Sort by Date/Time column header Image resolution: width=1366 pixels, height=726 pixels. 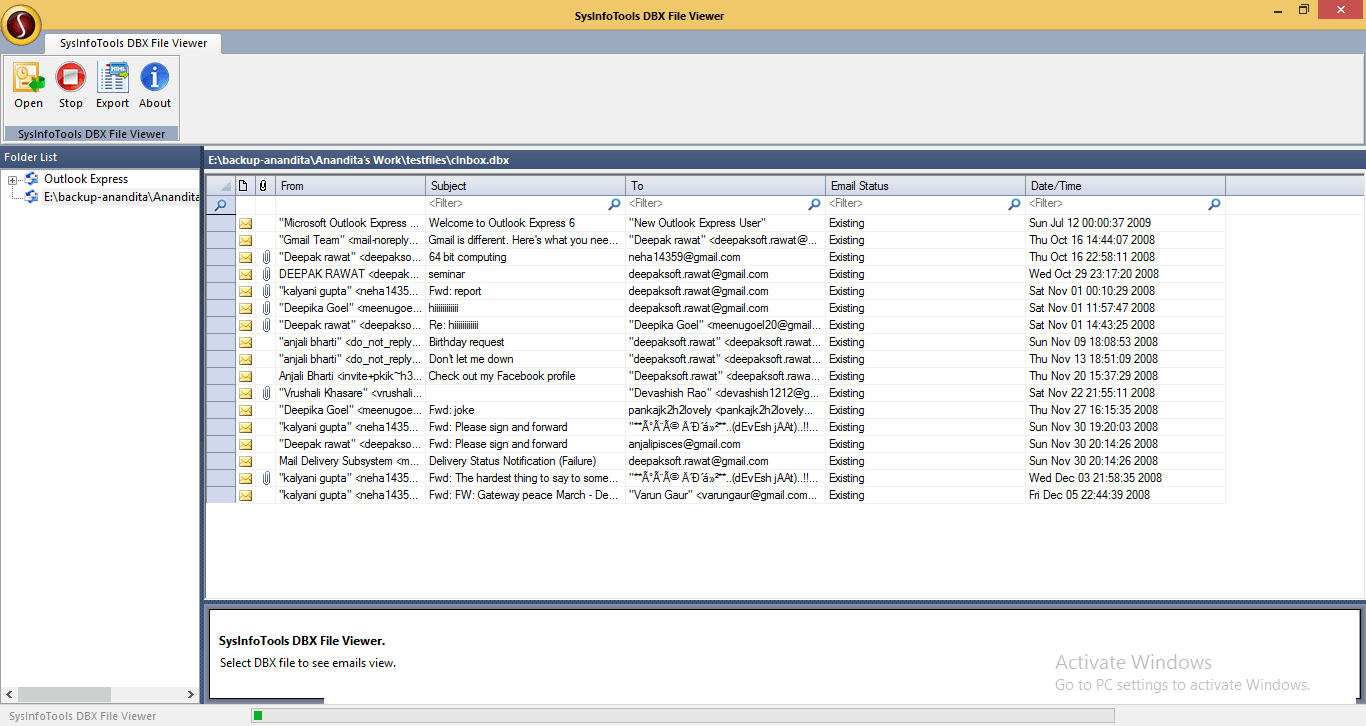click(x=1126, y=186)
